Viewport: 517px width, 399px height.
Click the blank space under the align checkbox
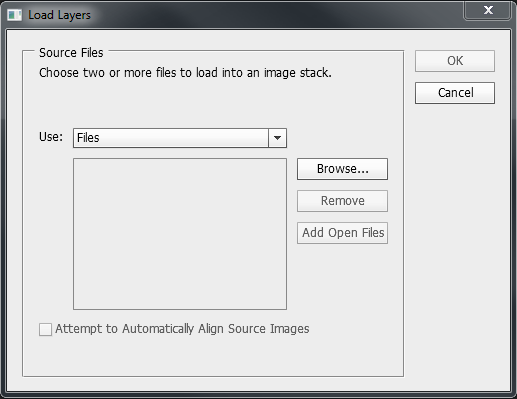tap(213, 357)
